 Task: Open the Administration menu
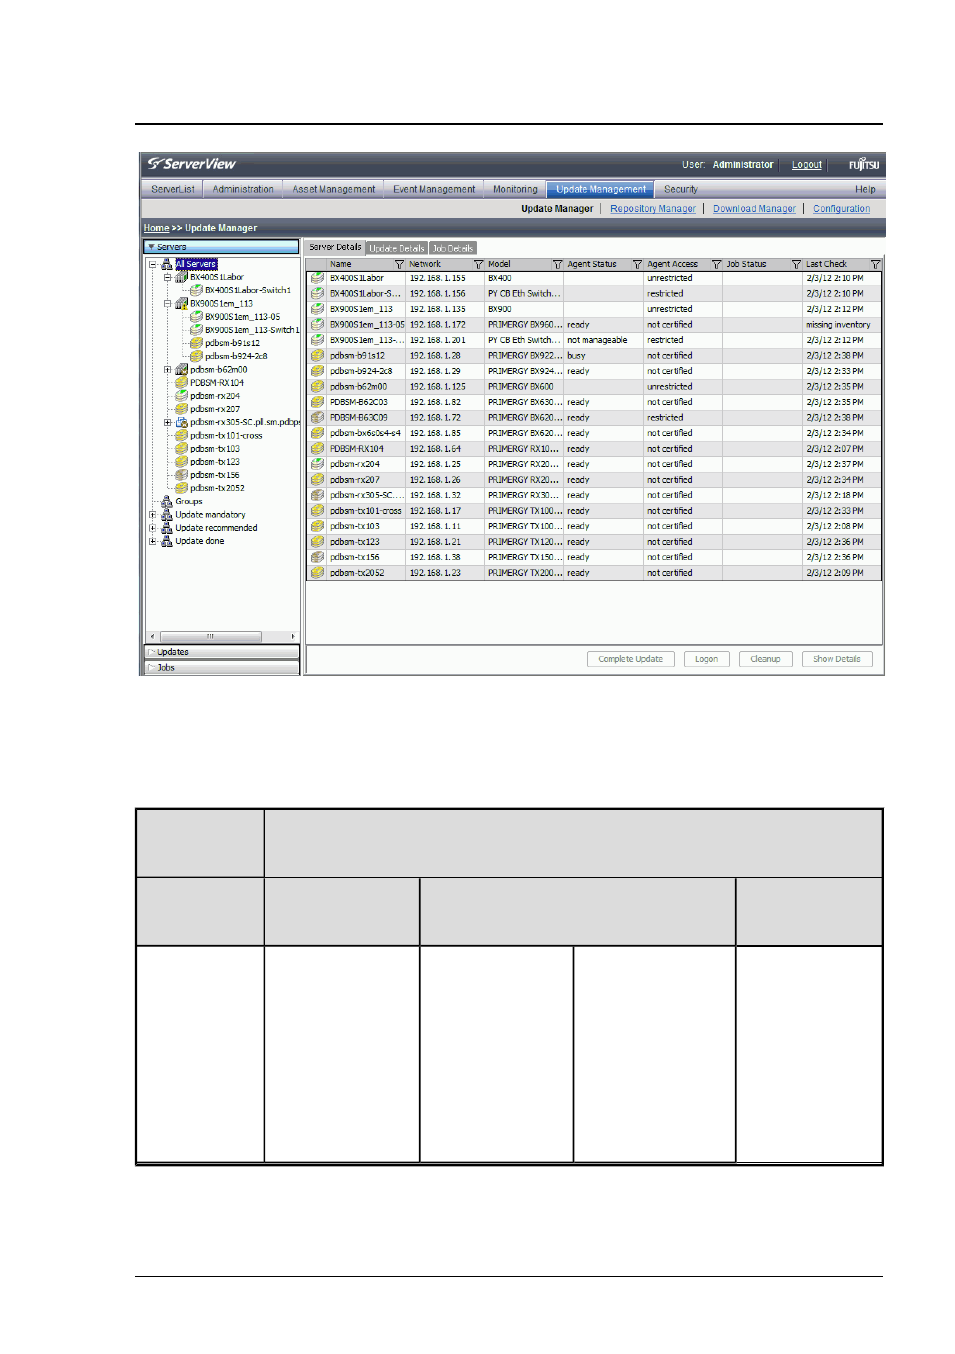pos(243,189)
